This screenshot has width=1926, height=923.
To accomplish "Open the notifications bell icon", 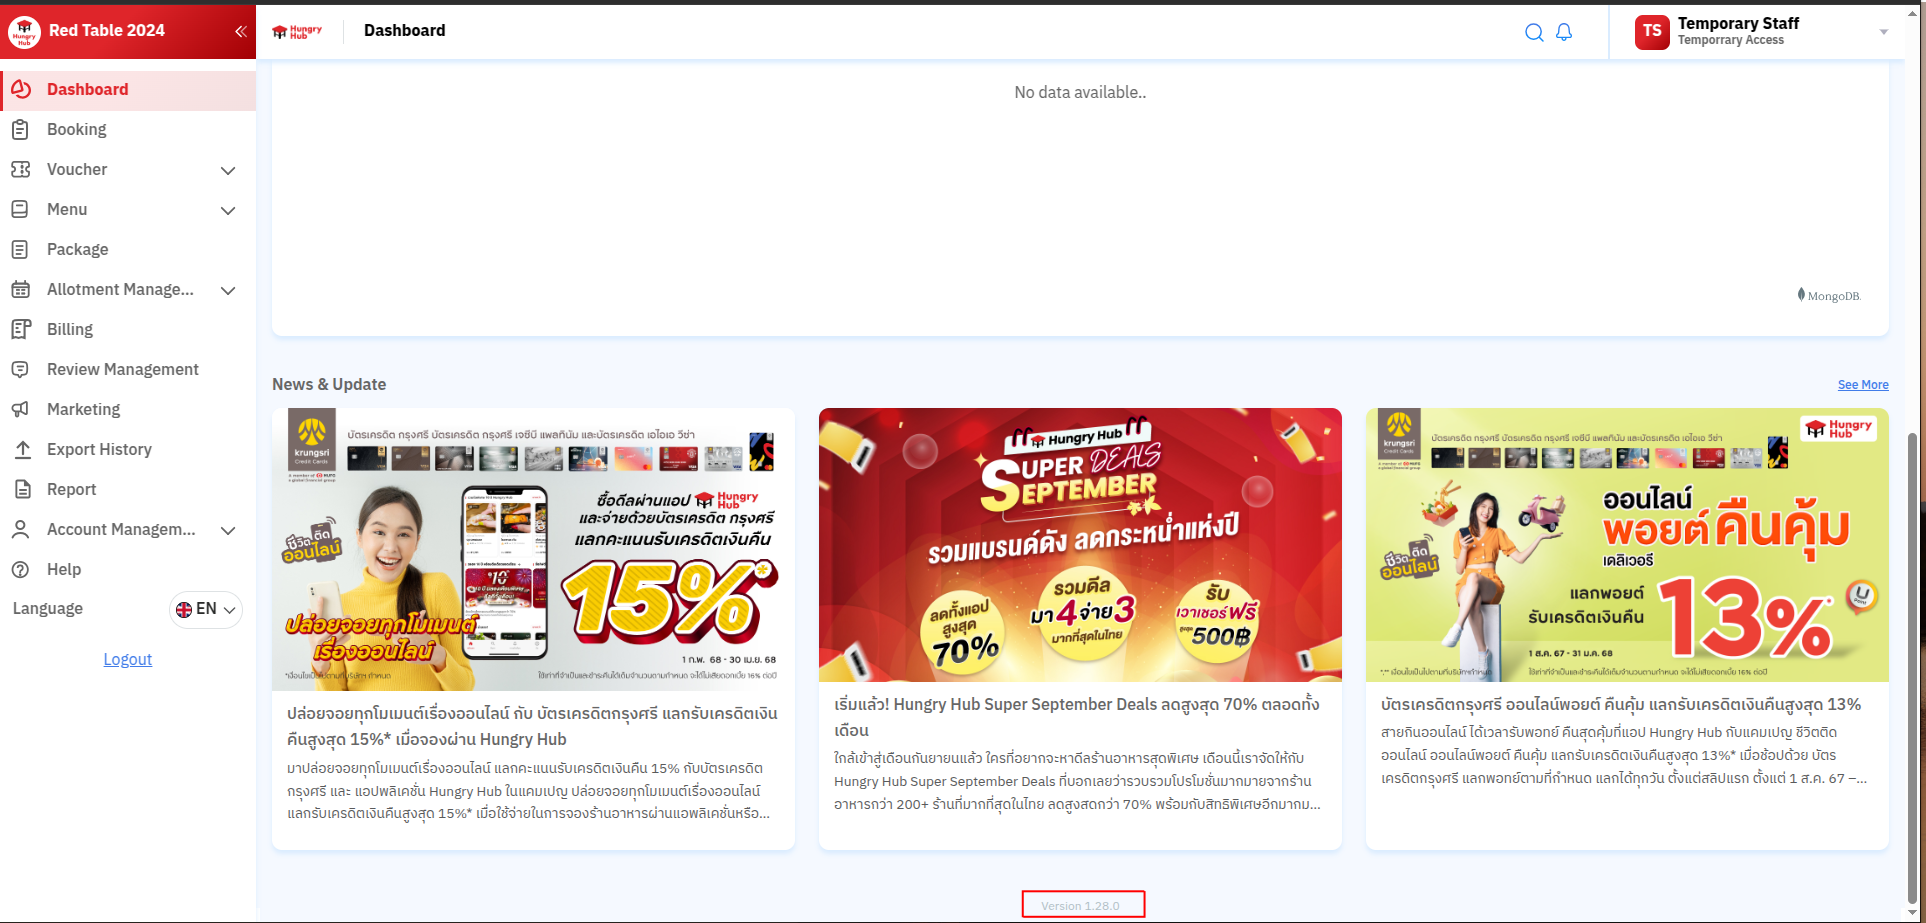I will point(1564,32).
